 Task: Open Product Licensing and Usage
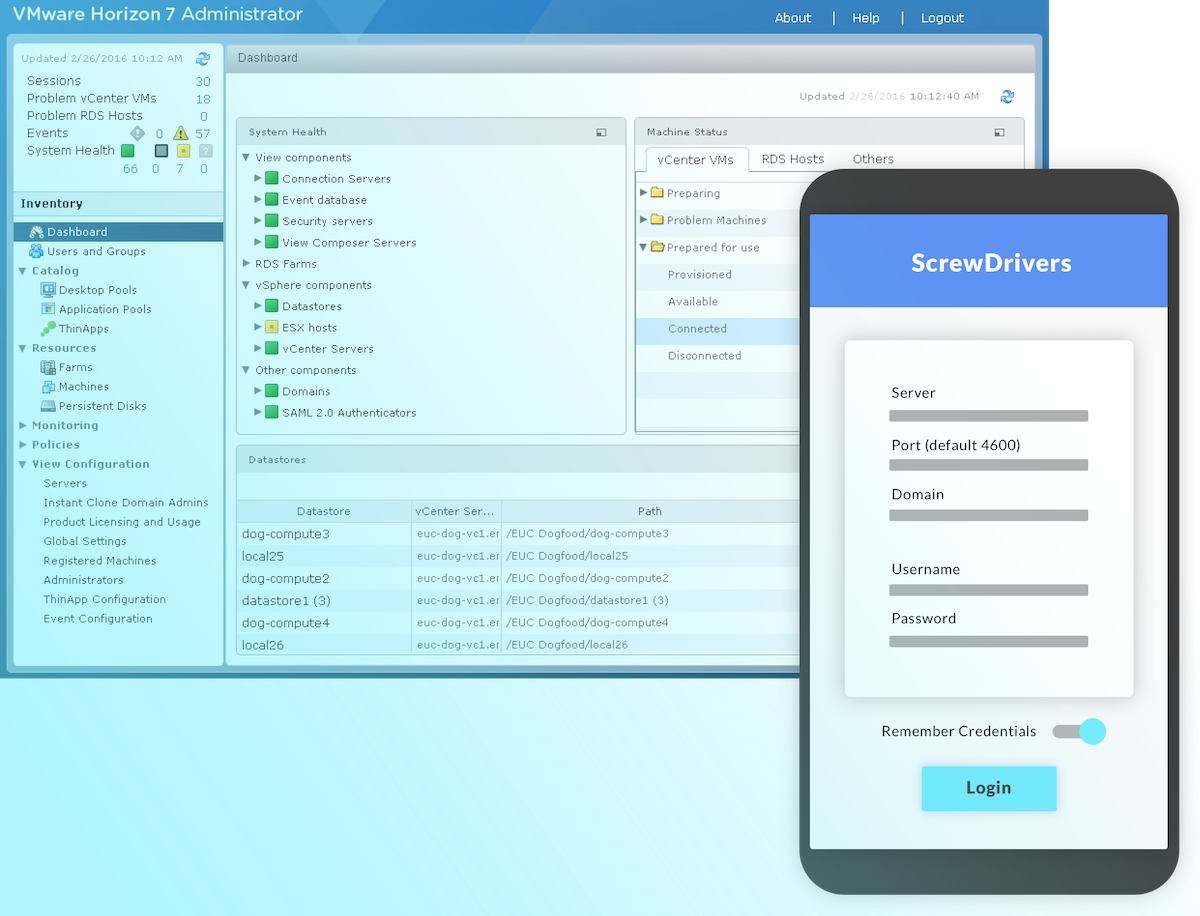click(122, 522)
